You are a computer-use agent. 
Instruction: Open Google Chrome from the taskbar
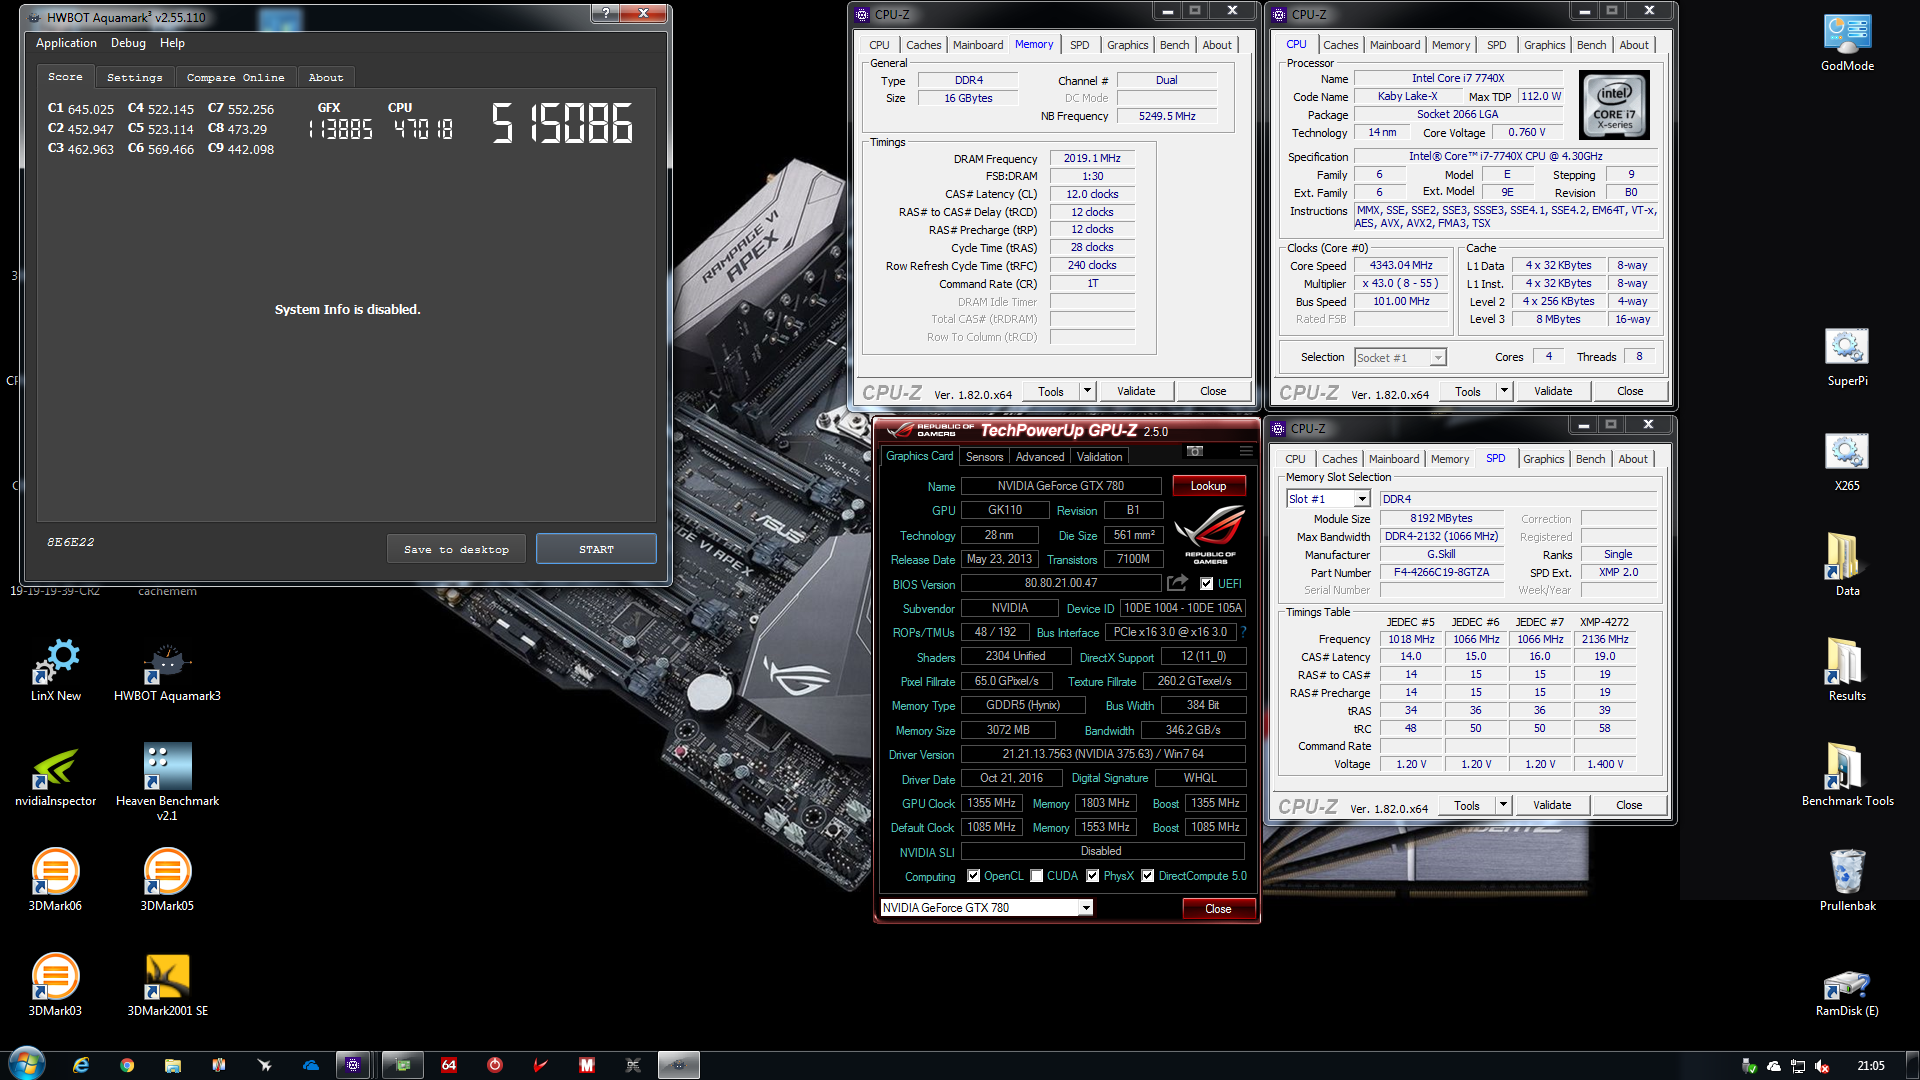127,1065
